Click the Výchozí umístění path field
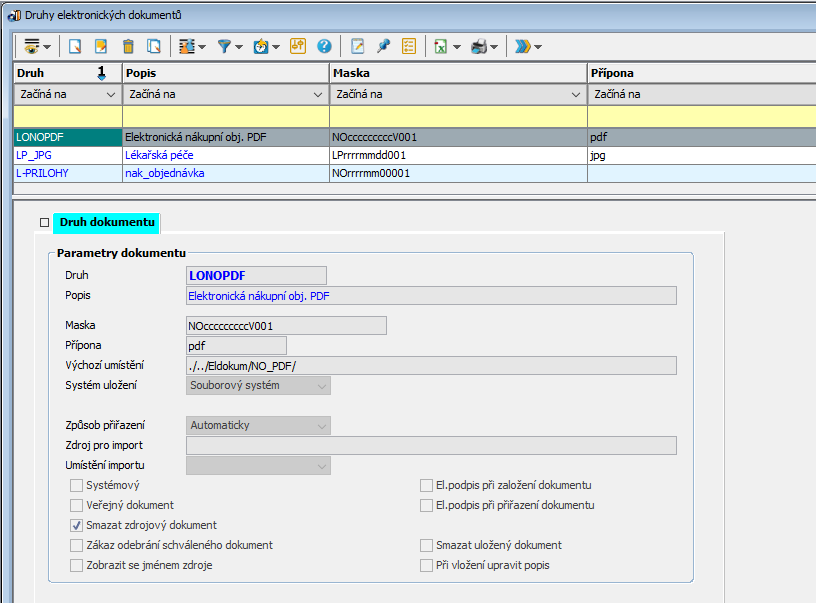Screen dimensions: 816x603 (x=431, y=365)
